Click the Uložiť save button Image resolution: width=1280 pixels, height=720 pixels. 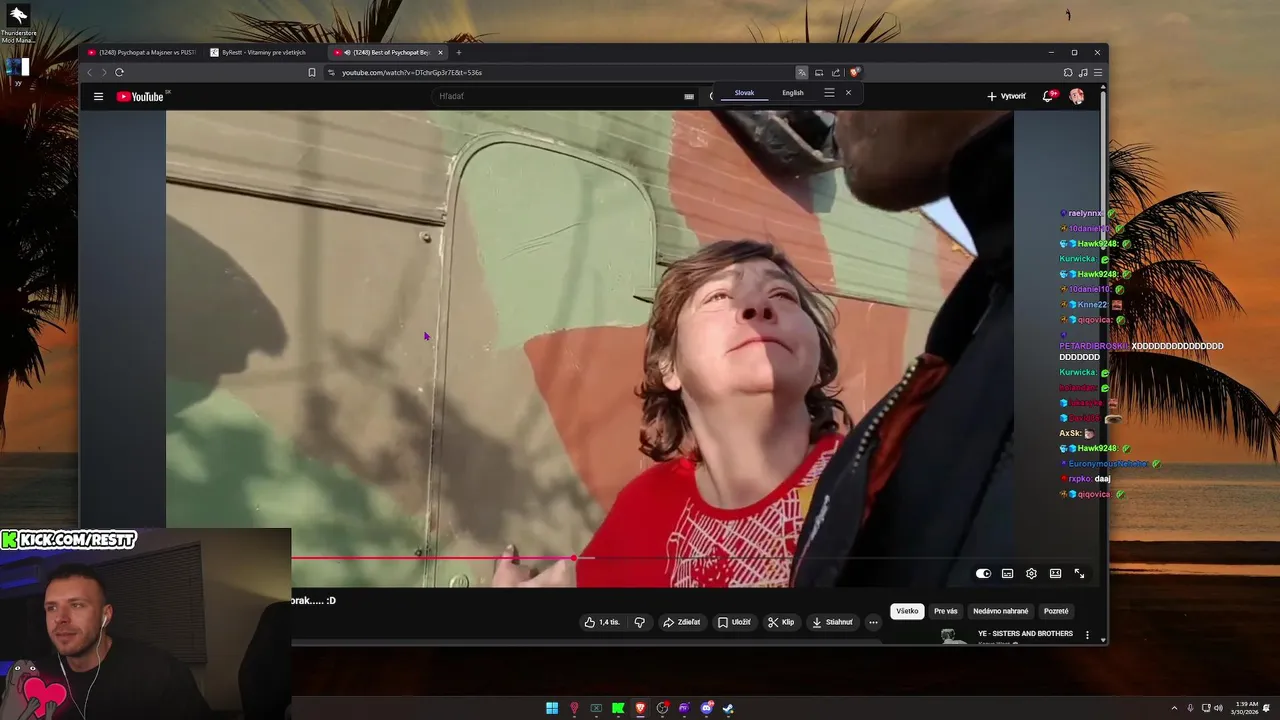point(734,622)
